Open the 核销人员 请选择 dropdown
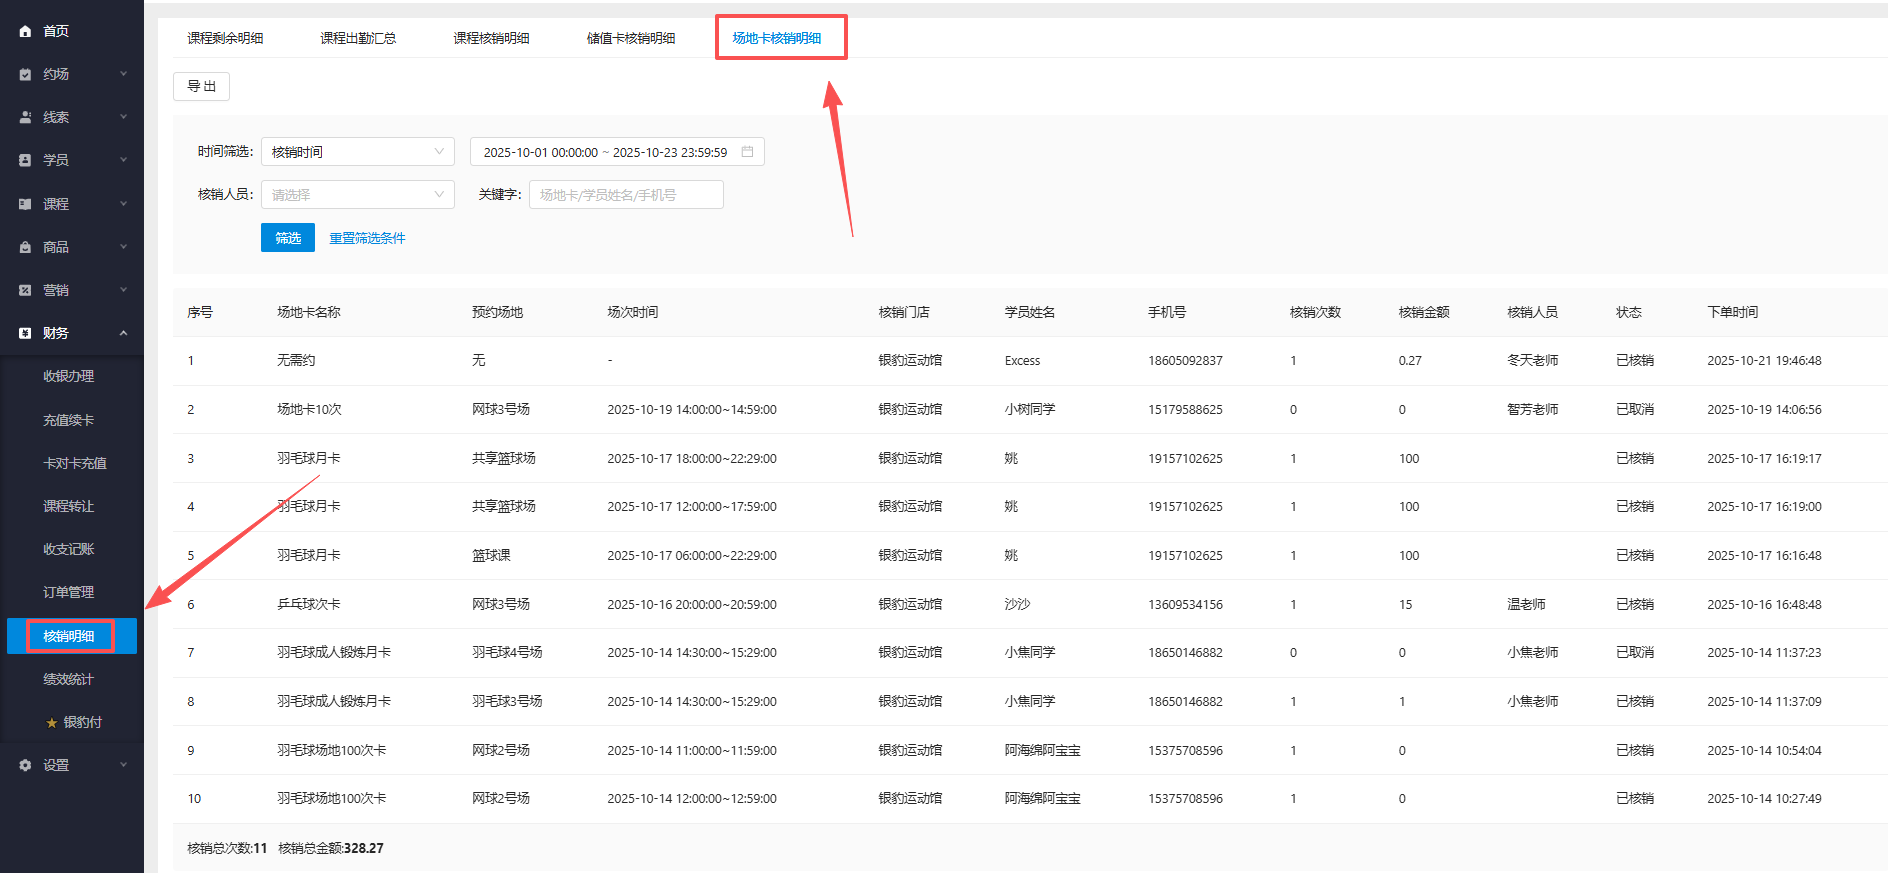Viewport: 1888px width, 873px height. coord(357,195)
